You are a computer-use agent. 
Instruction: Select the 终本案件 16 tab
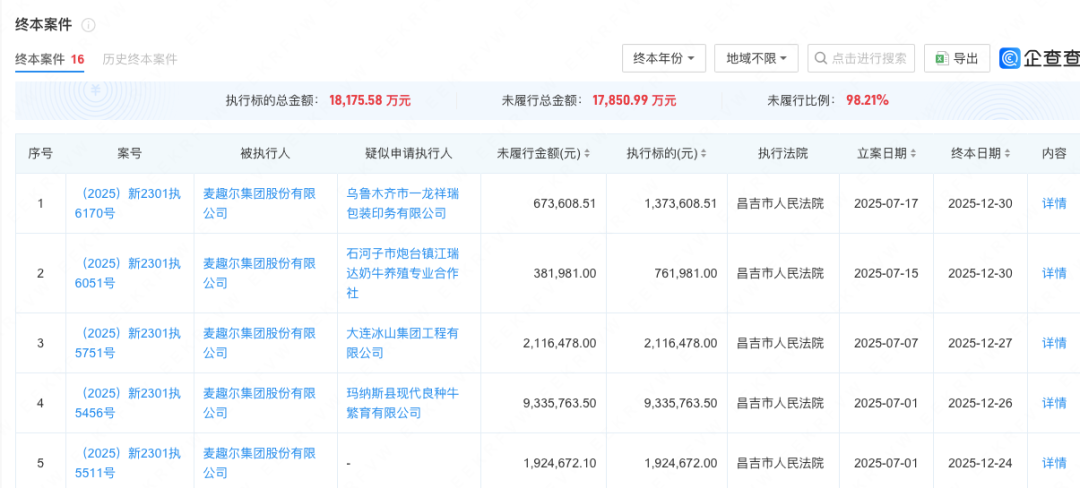click(49, 59)
